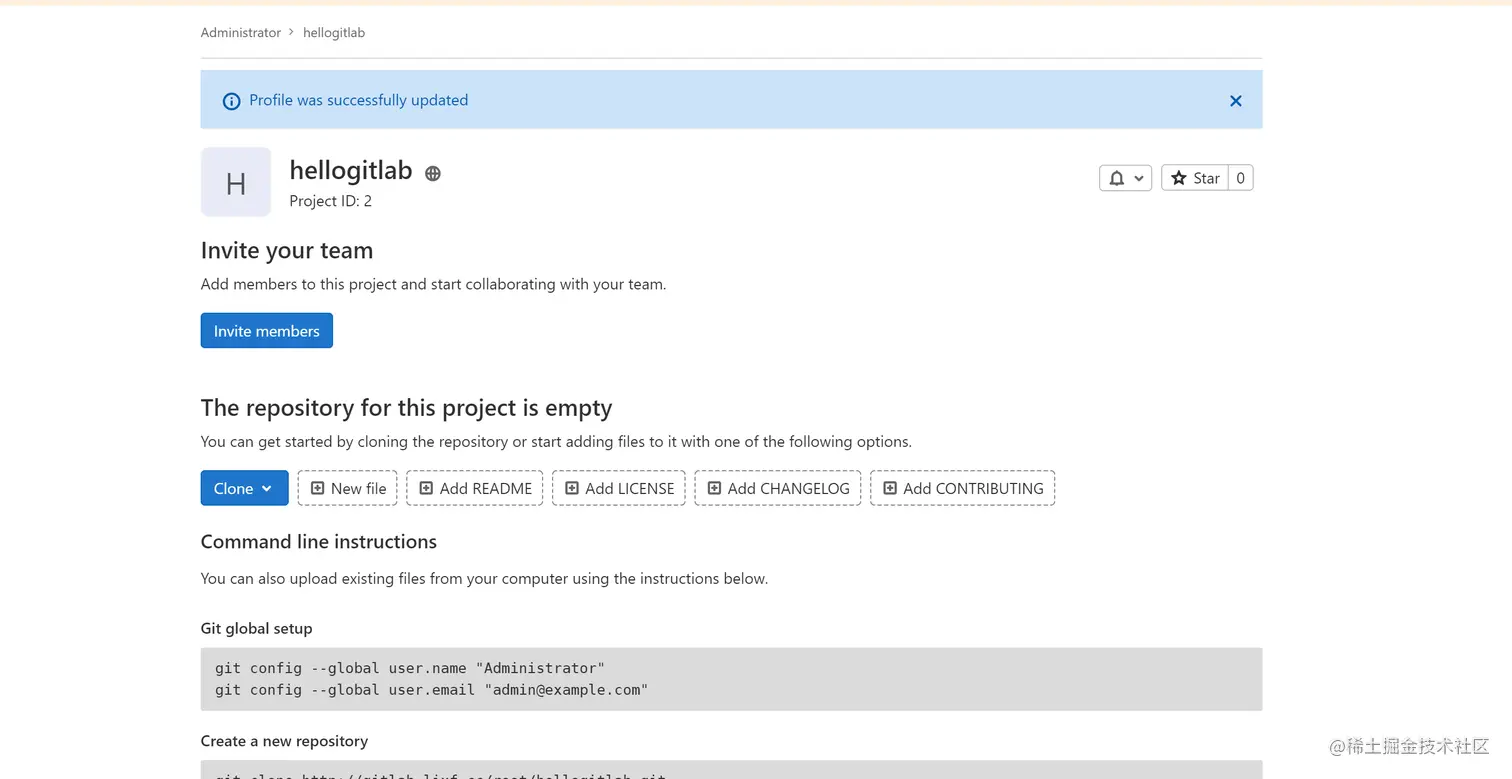Star the hellogitlab project

pos(1195,178)
